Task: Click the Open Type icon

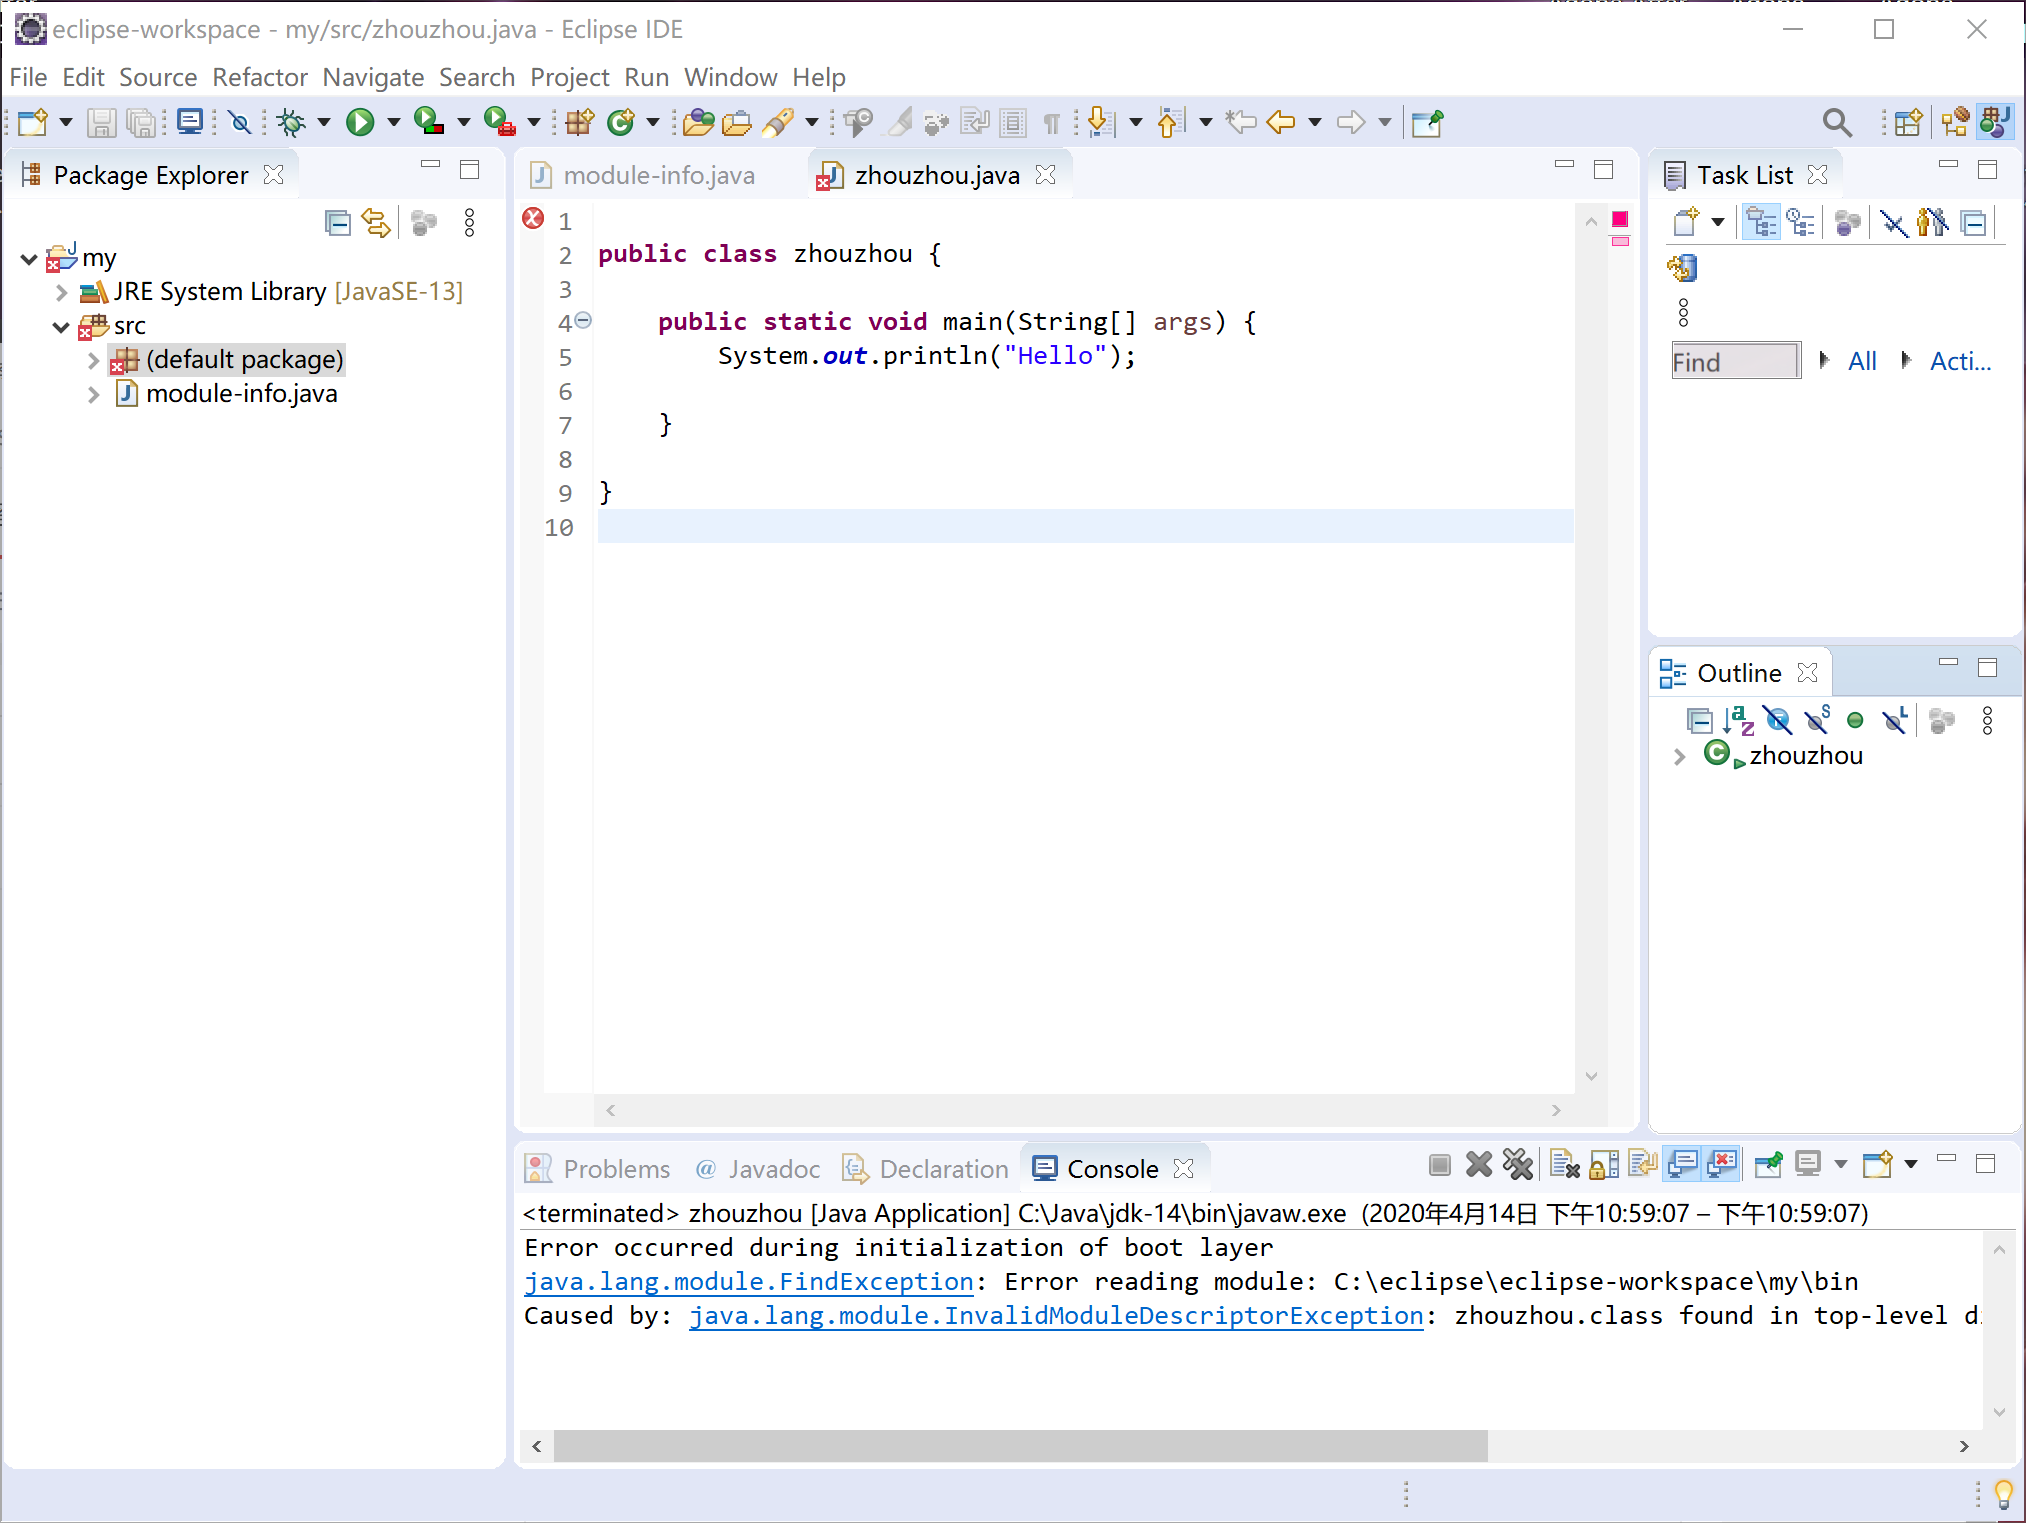Action: point(699,122)
